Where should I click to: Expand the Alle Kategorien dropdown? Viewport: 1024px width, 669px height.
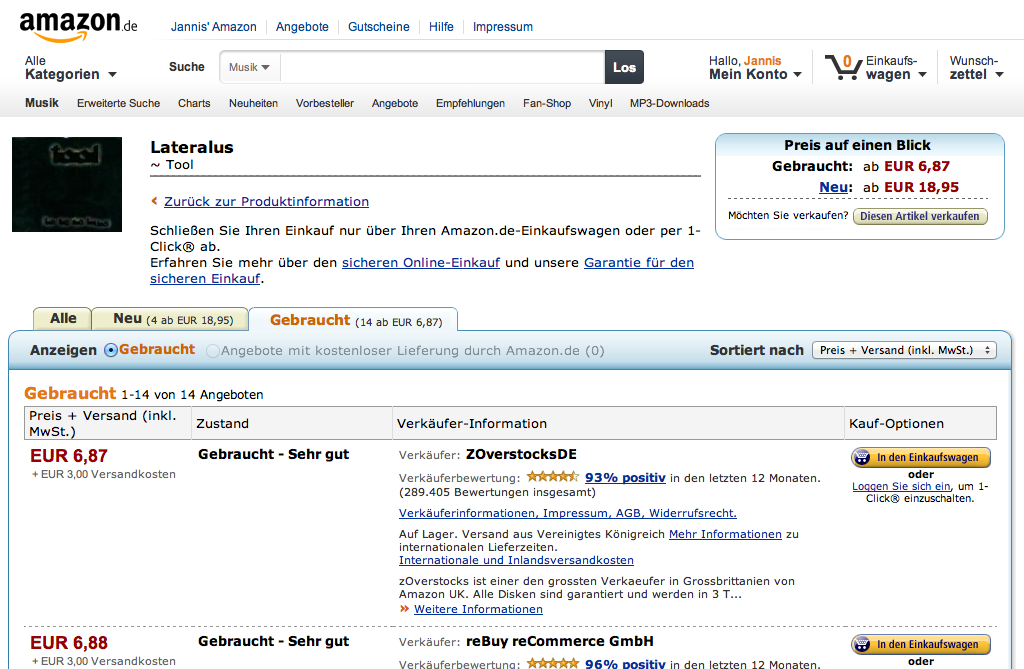[71, 68]
